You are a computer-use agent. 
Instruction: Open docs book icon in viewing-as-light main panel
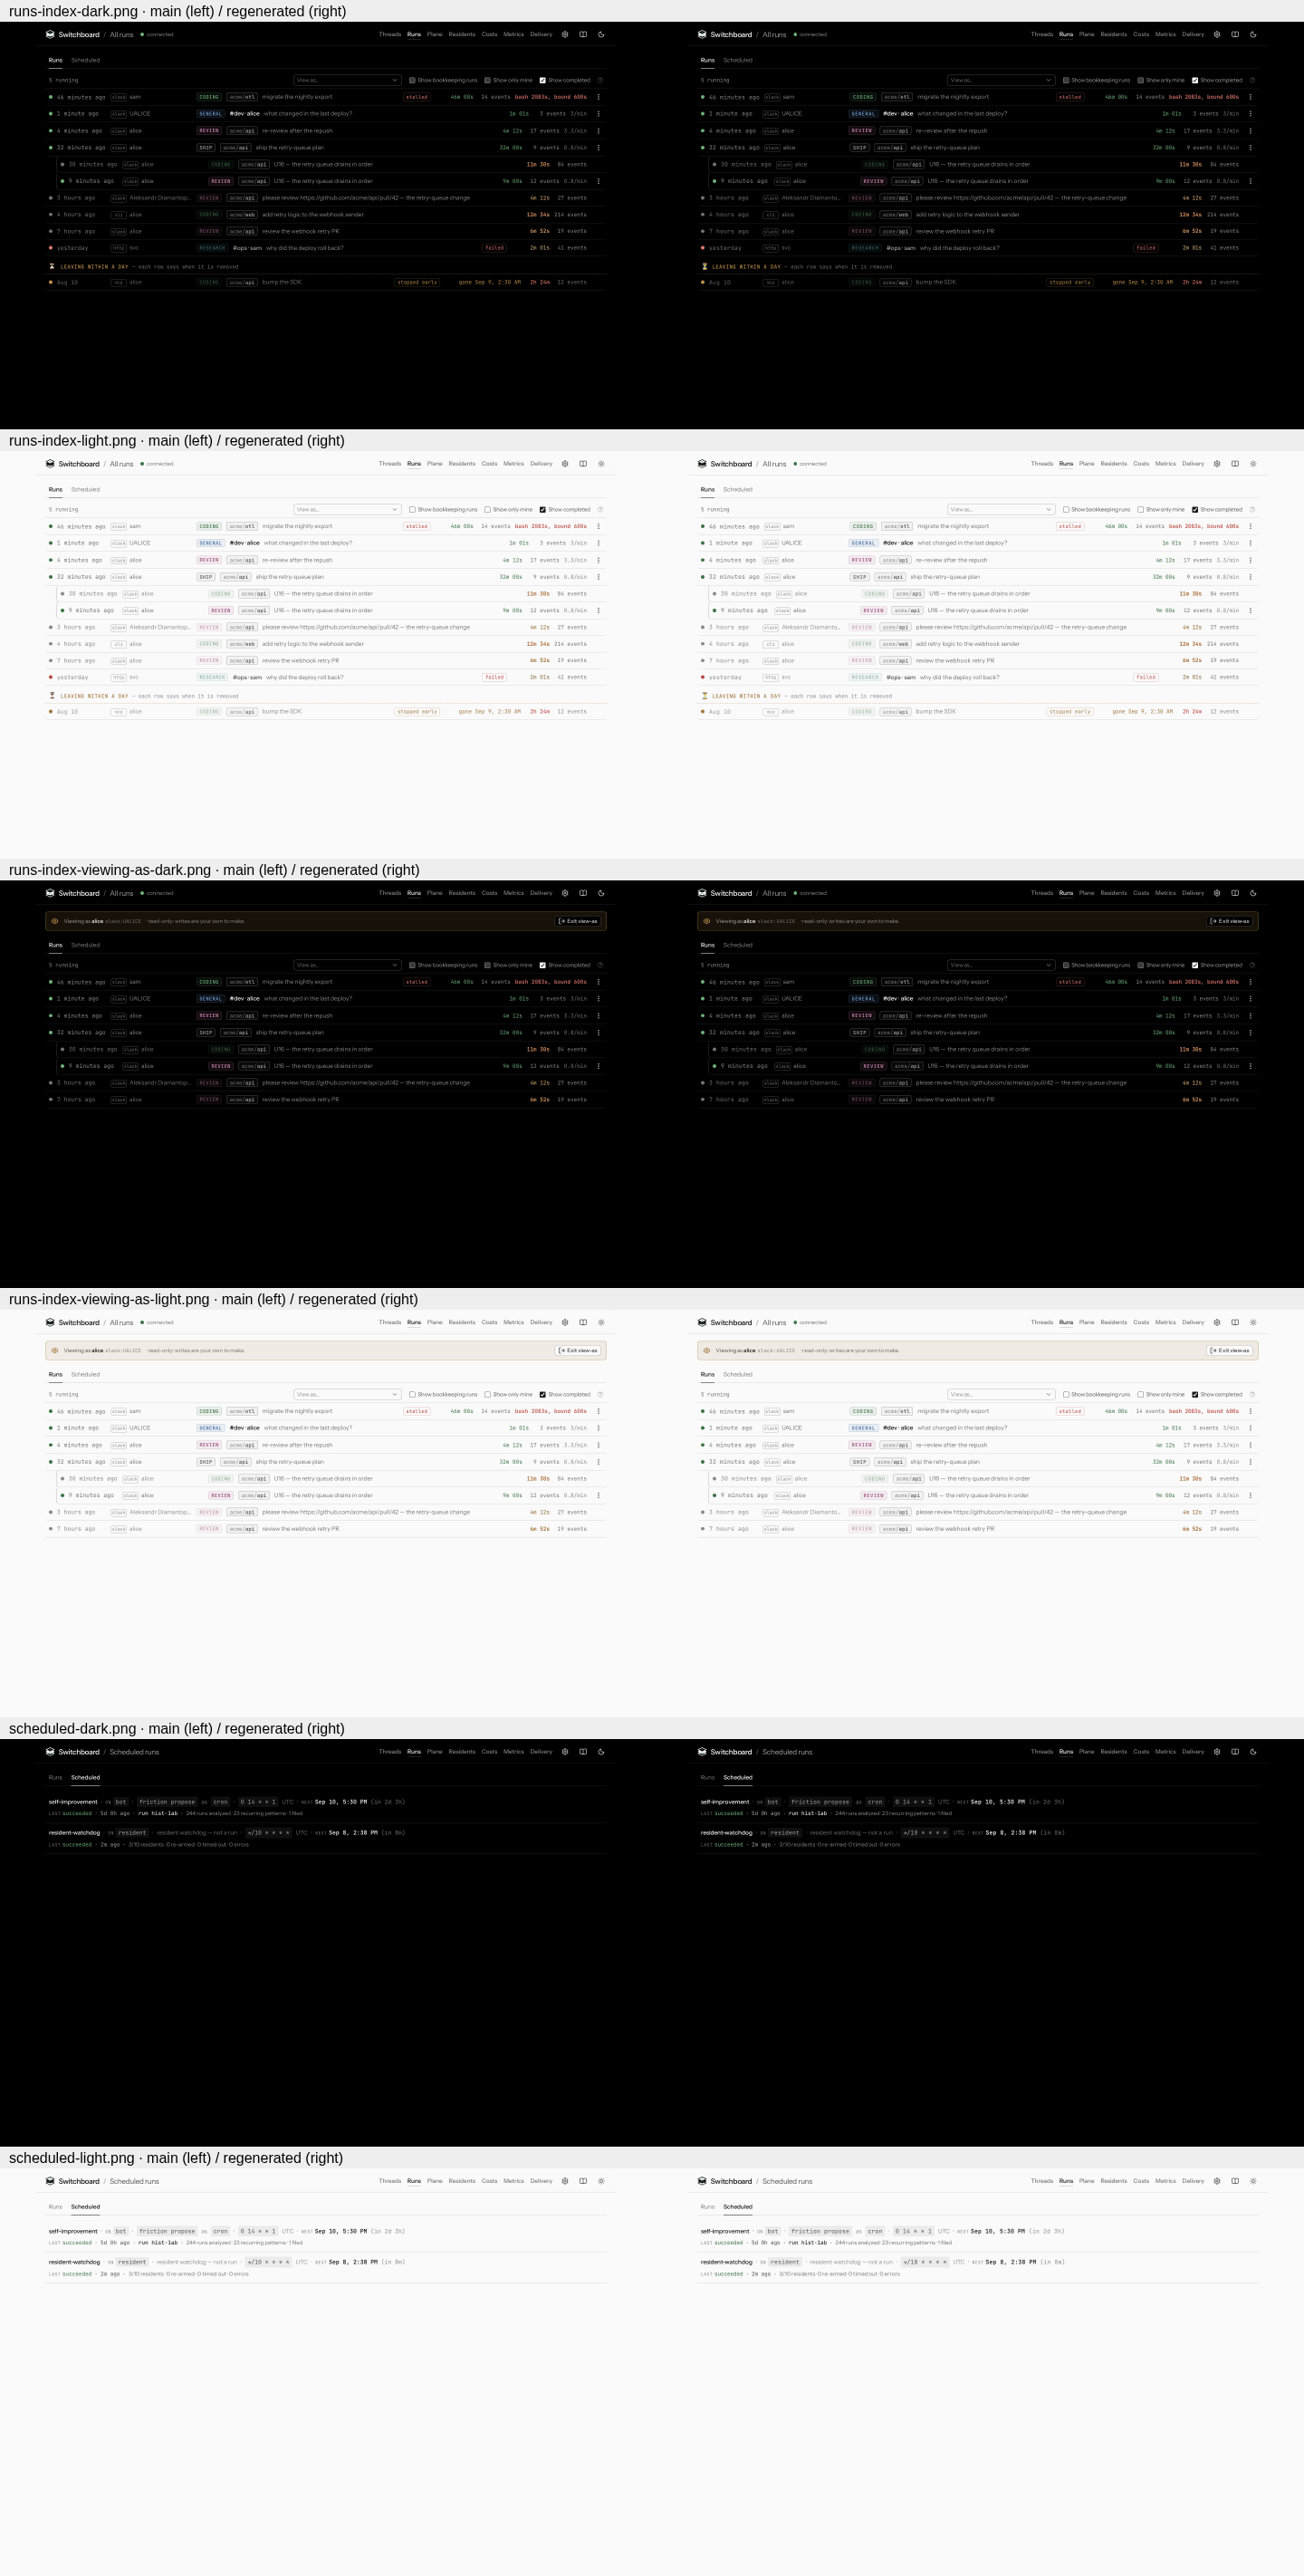[x=583, y=1322]
